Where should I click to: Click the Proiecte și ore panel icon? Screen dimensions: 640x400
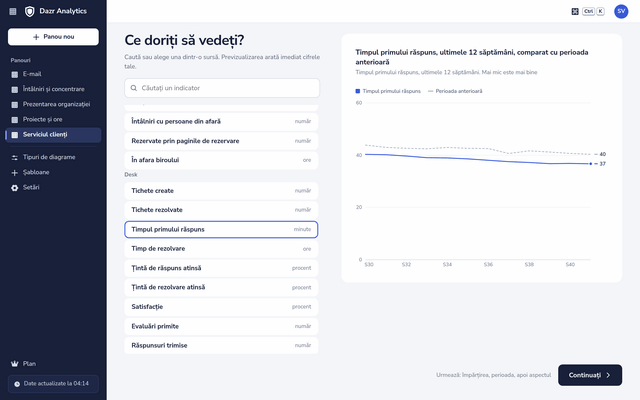click(15, 120)
